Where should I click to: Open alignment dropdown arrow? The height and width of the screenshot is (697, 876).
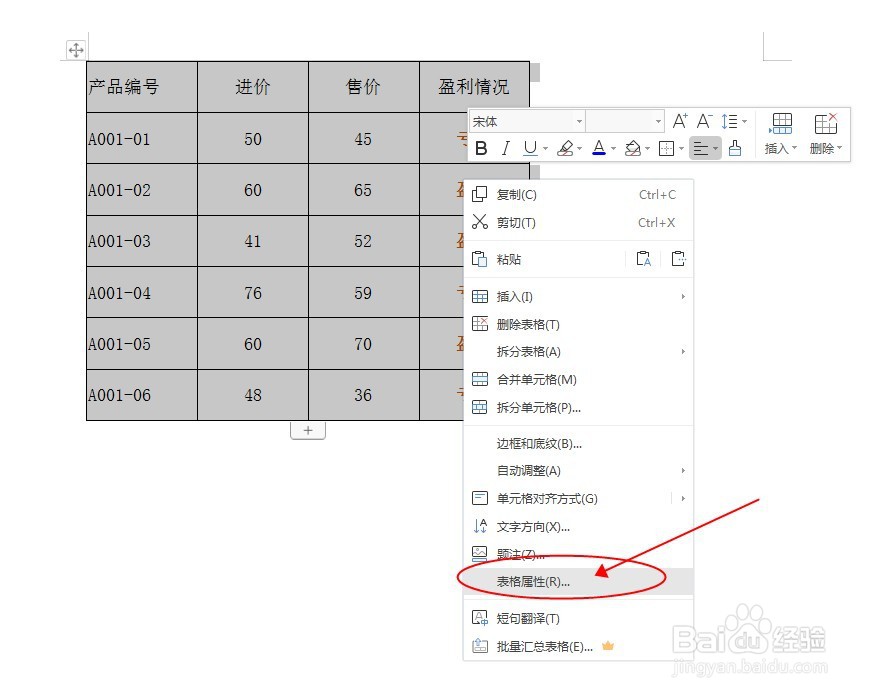tap(715, 149)
